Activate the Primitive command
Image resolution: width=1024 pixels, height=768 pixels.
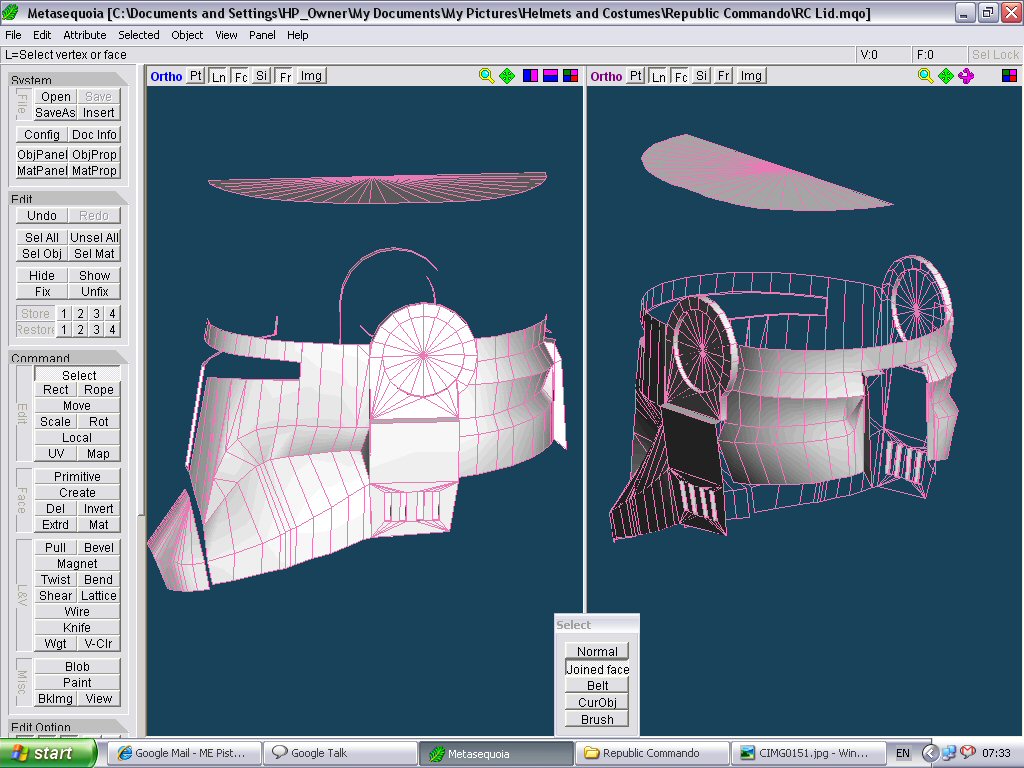(x=77, y=477)
